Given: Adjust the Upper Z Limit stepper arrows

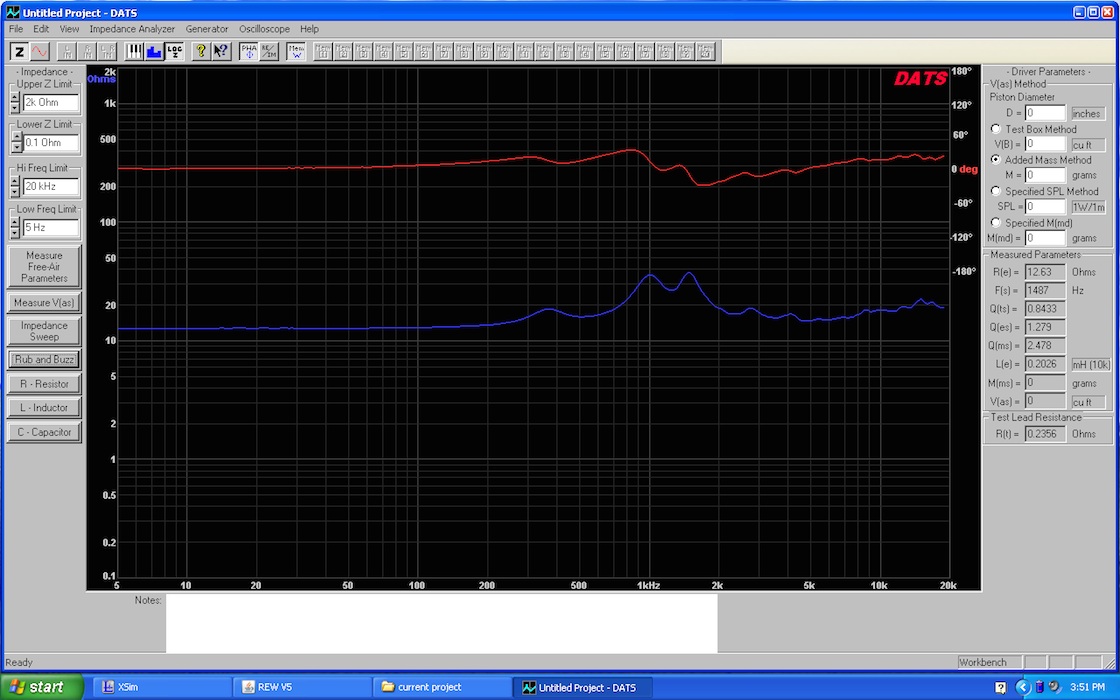Looking at the screenshot, I should click(x=15, y=102).
